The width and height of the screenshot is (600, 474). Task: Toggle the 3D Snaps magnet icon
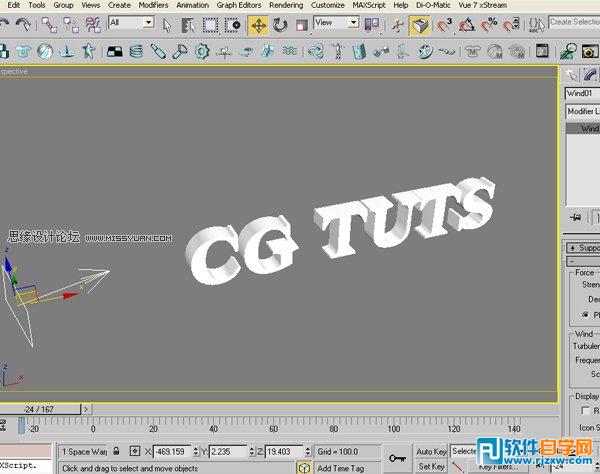point(444,26)
